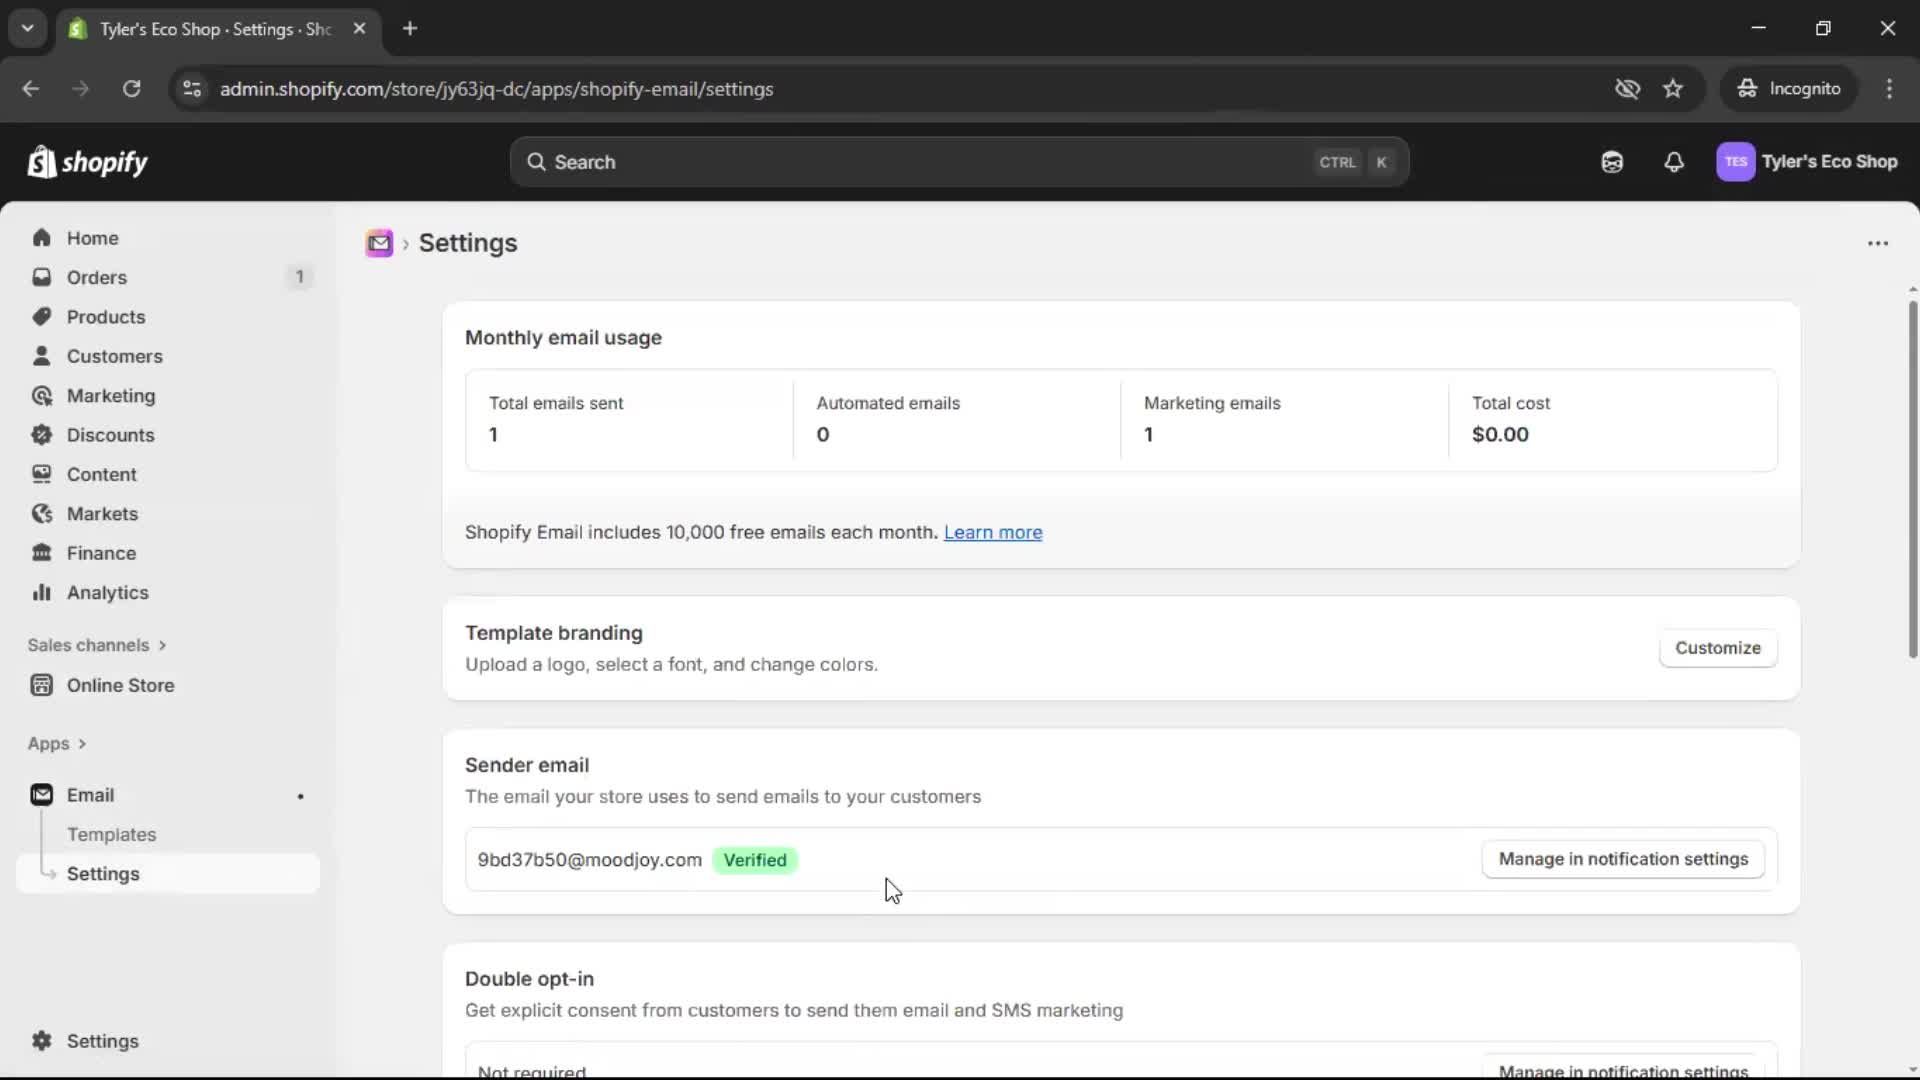Open the Tyler's Eco Shop account menu
The height and width of the screenshot is (1080, 1920).
(x=1807, y=162)
